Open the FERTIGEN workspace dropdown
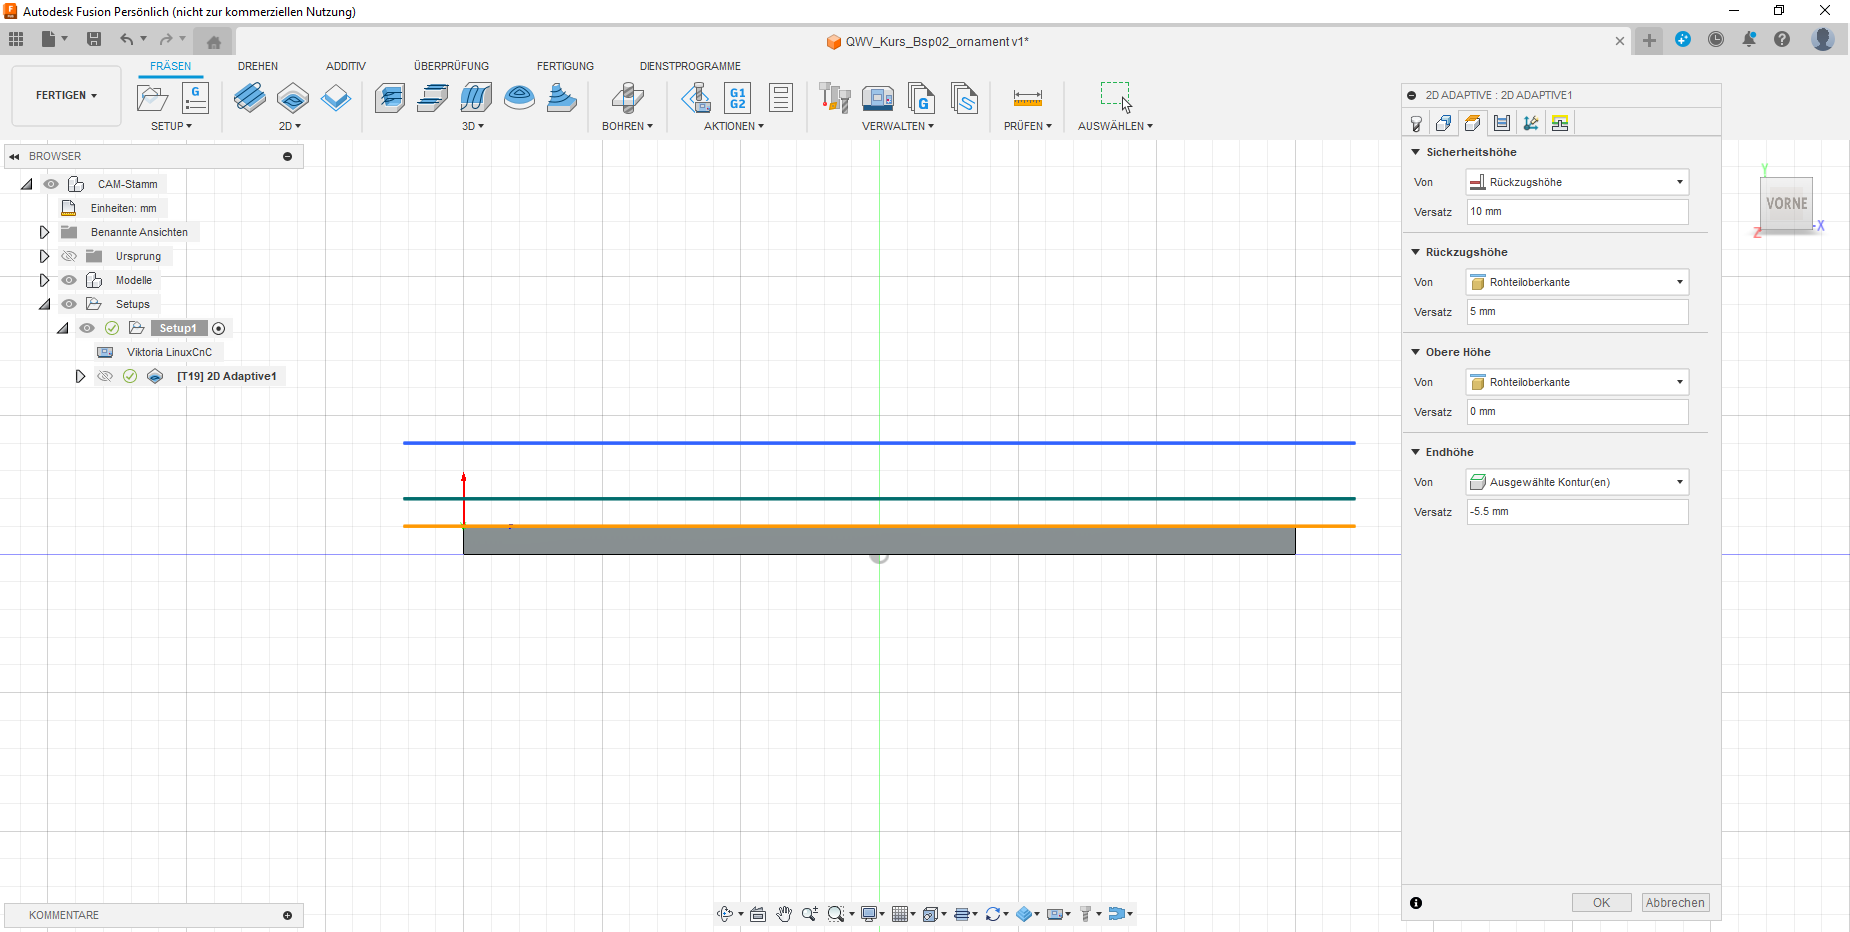This screenshot has height=932, width=1850. (x=66, y=96)
